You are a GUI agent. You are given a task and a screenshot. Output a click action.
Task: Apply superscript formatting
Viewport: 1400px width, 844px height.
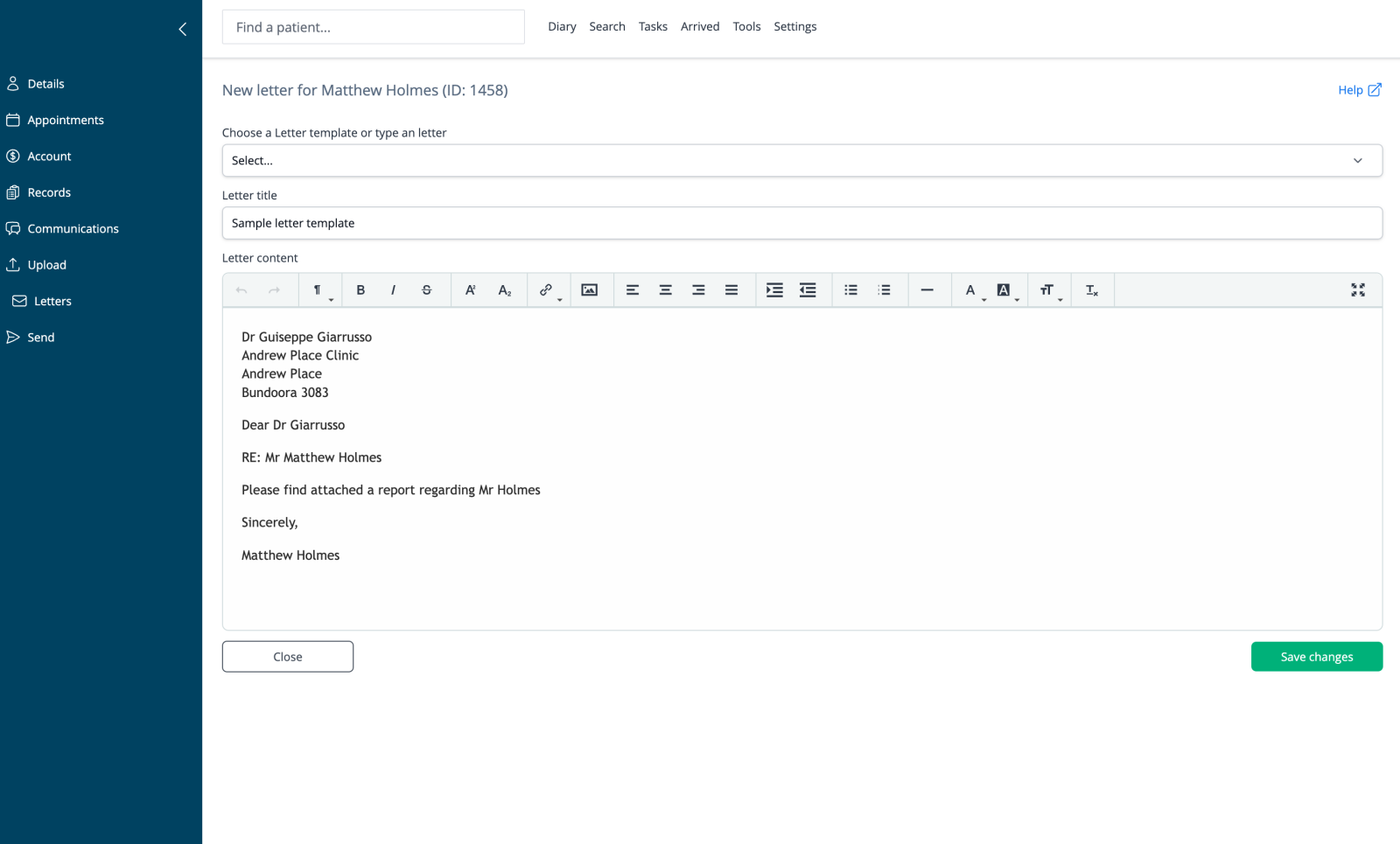point(471,290)
